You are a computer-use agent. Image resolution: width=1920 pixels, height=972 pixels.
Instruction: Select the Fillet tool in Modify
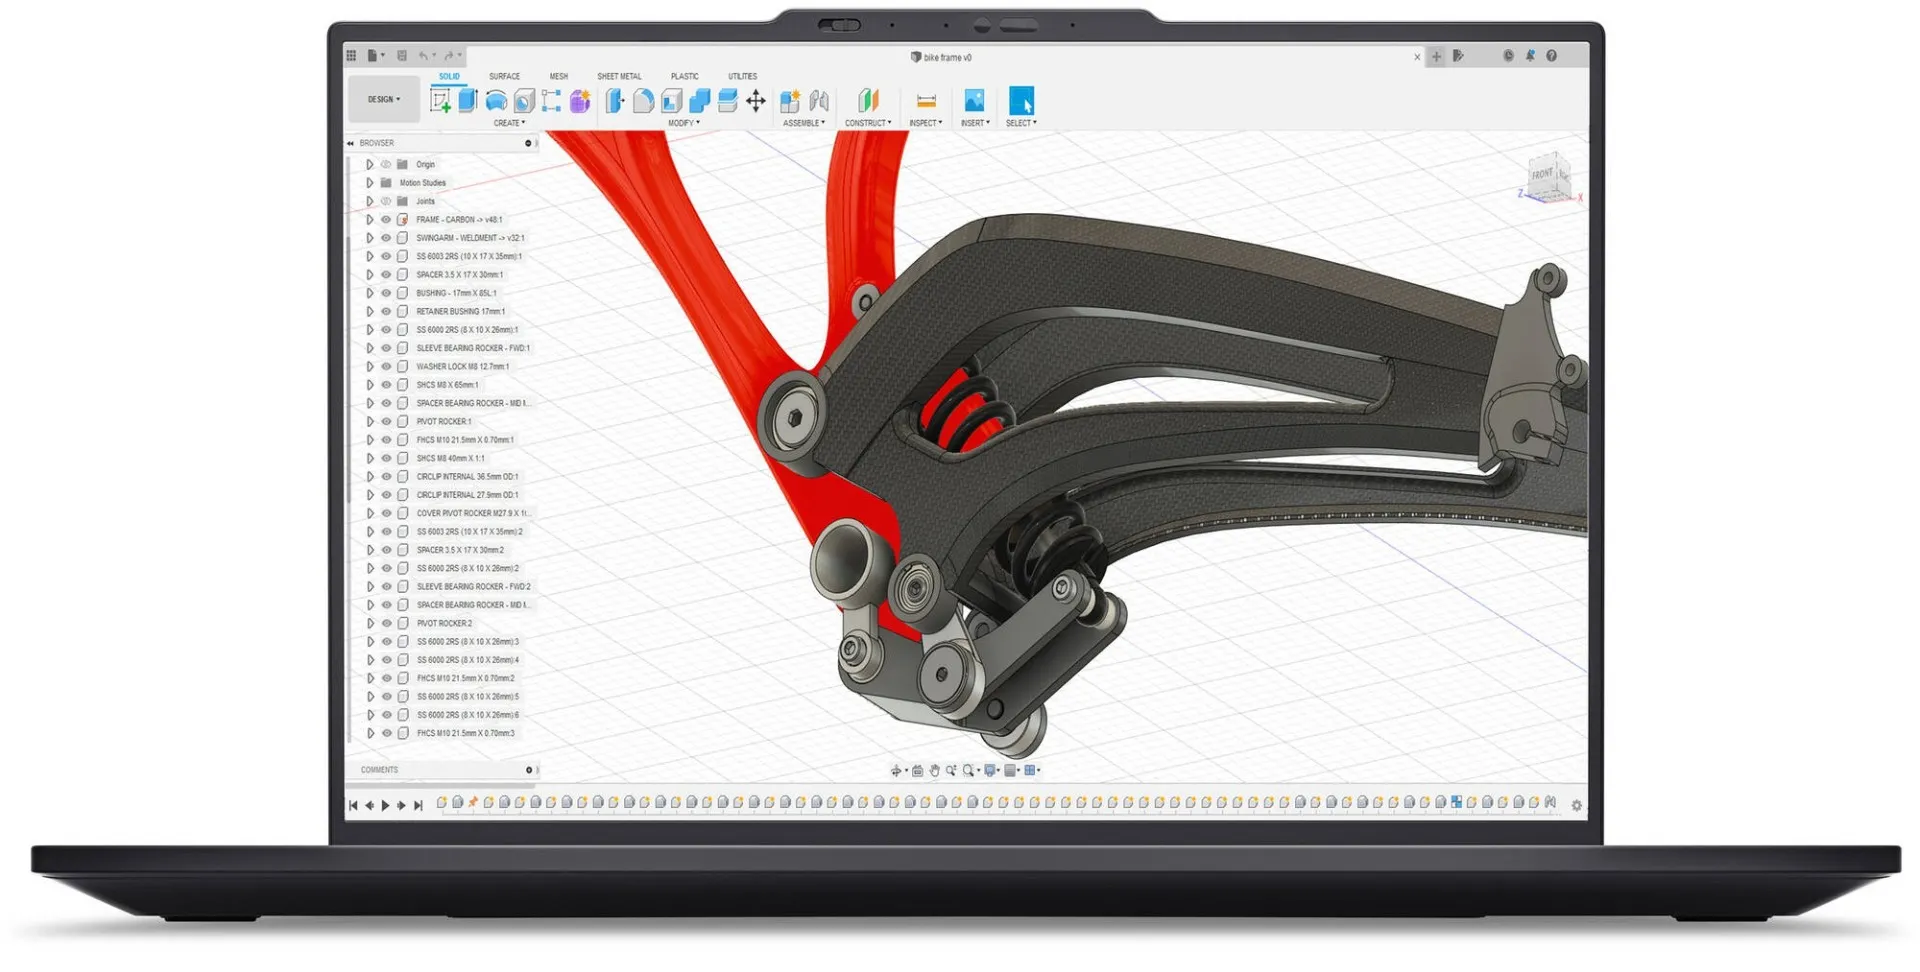tap(643, 100)
